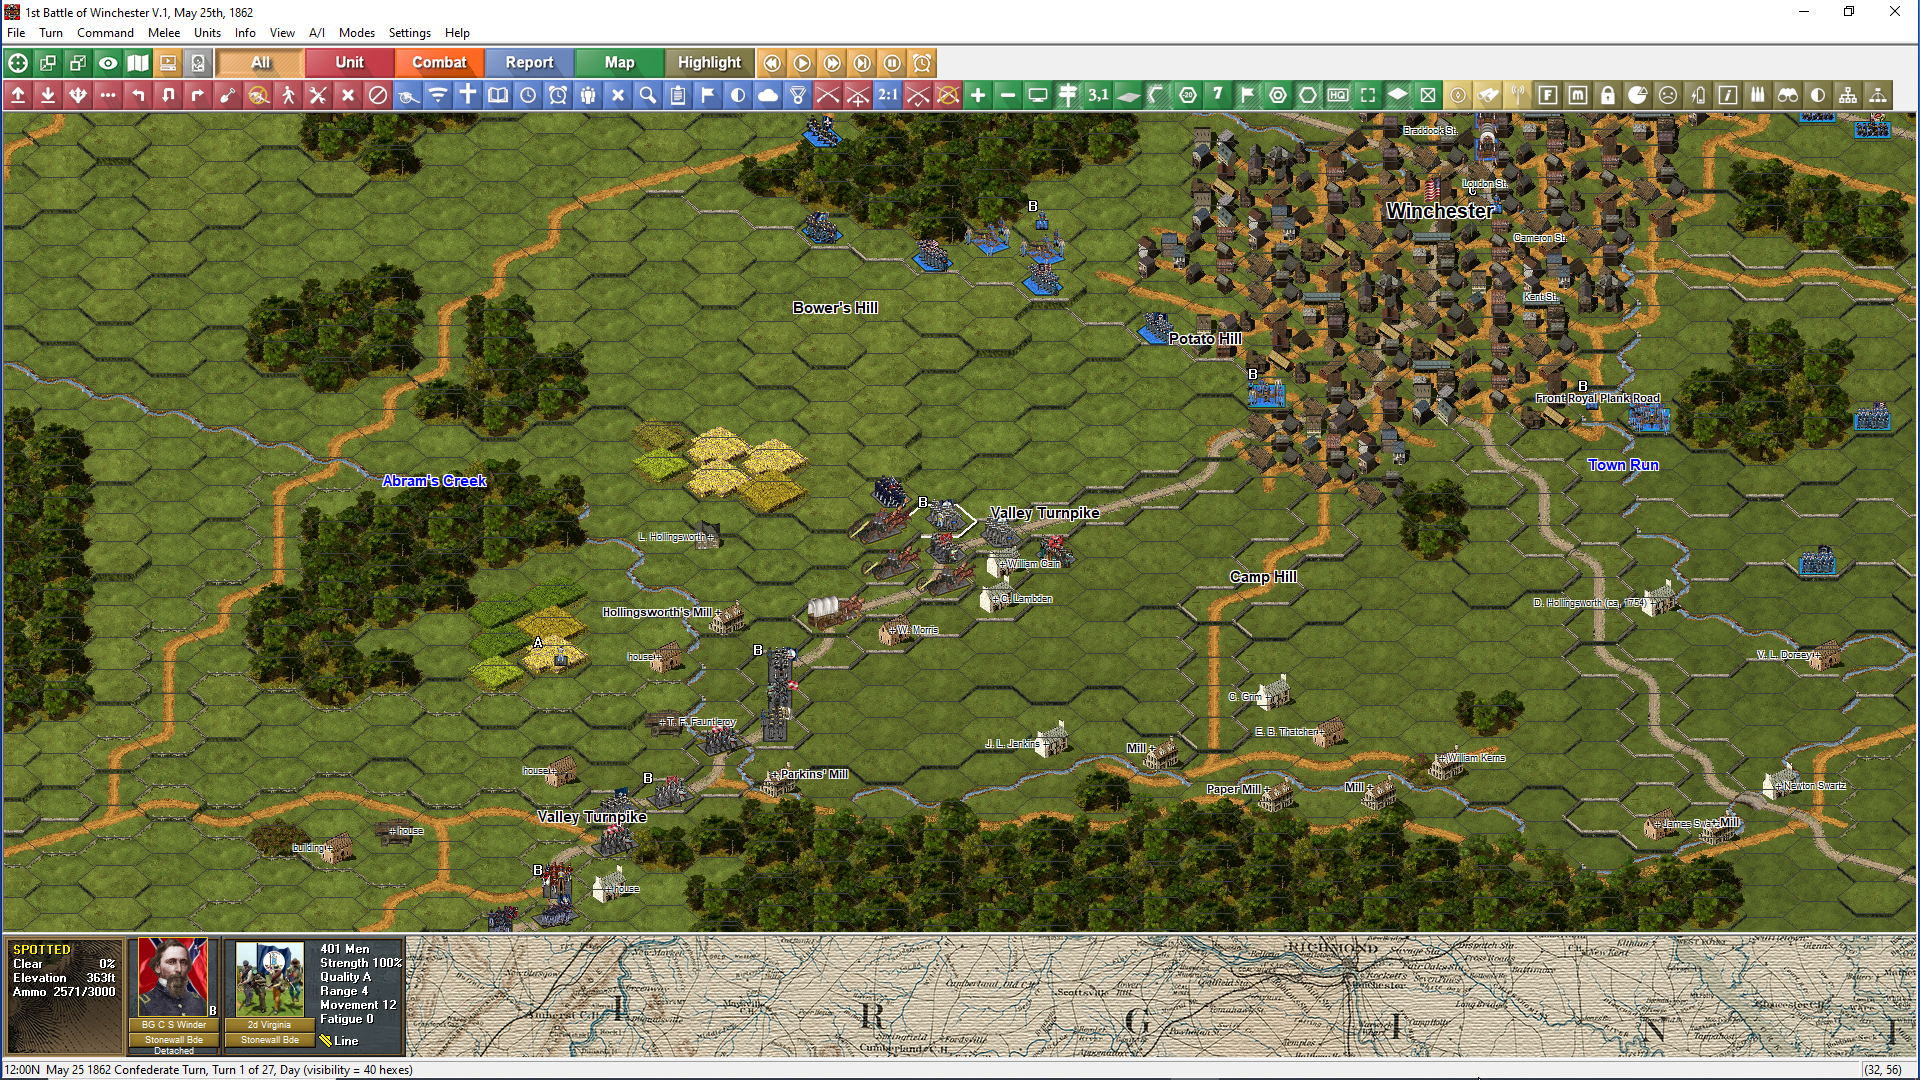Click the play replay button
1920x1080 pixels.
802,63
